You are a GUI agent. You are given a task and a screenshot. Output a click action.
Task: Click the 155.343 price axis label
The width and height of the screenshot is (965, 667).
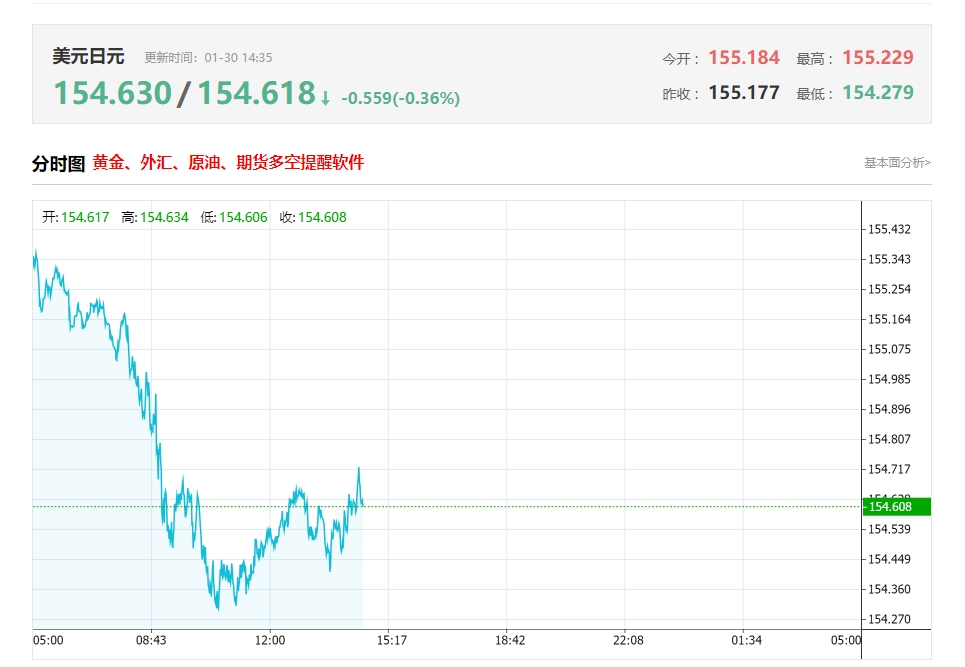point(889,260)
